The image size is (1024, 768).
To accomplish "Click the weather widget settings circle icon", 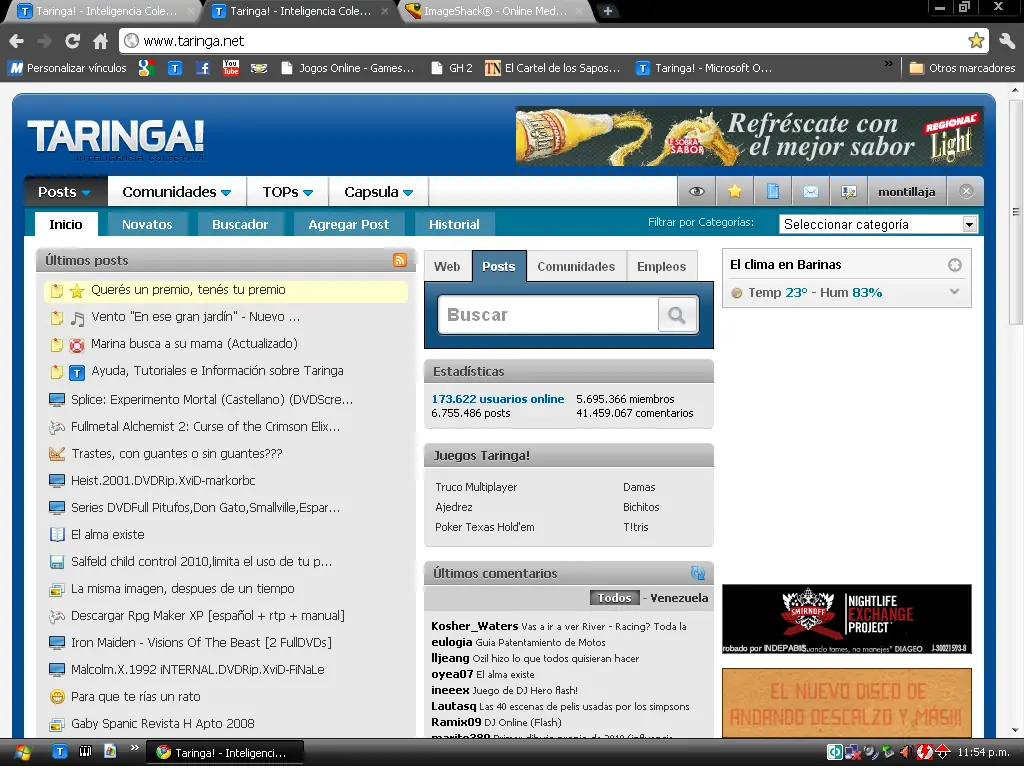I will pyautogui.click(x=955, y=264).
